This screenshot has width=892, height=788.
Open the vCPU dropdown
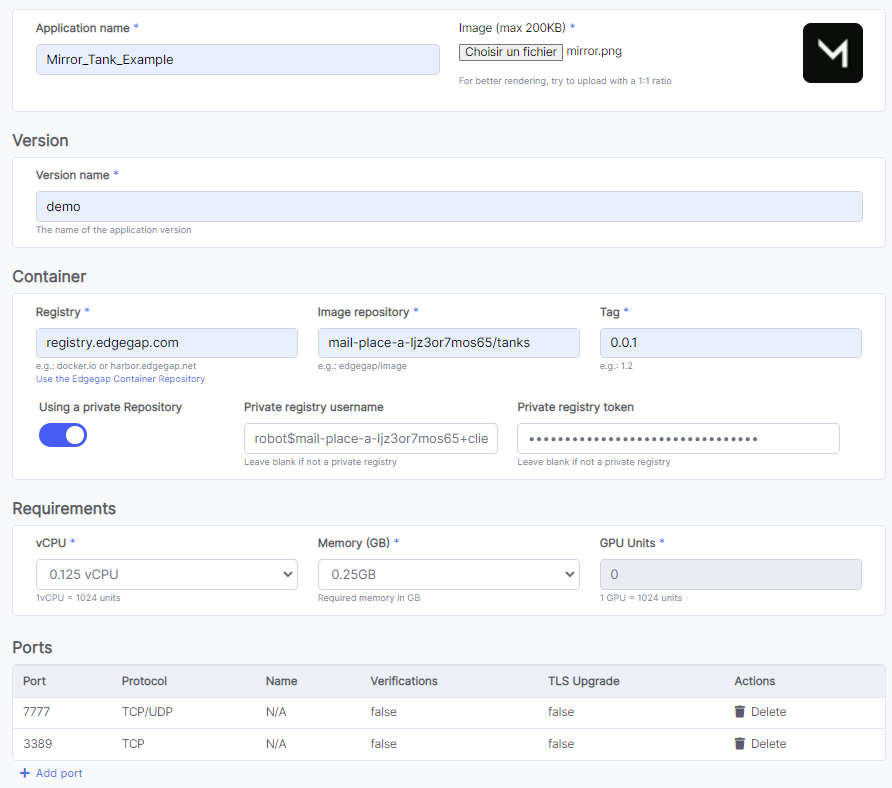point(167,574)
